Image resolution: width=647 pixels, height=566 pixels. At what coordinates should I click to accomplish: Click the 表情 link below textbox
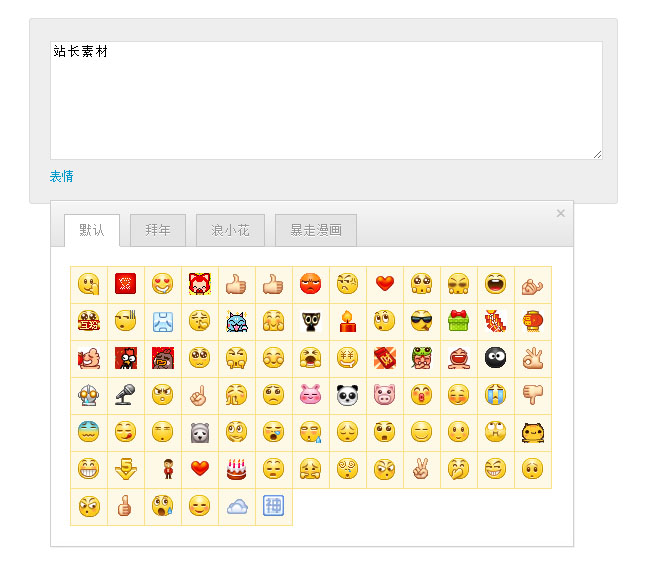coord(61,177)
